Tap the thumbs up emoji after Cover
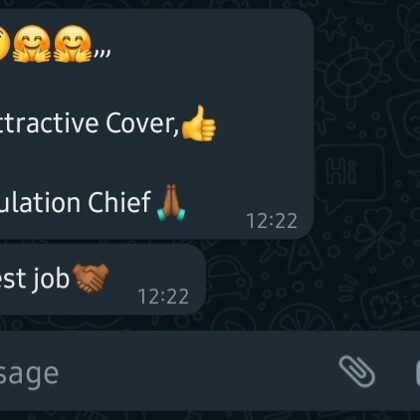 click(x=198, y=123)
